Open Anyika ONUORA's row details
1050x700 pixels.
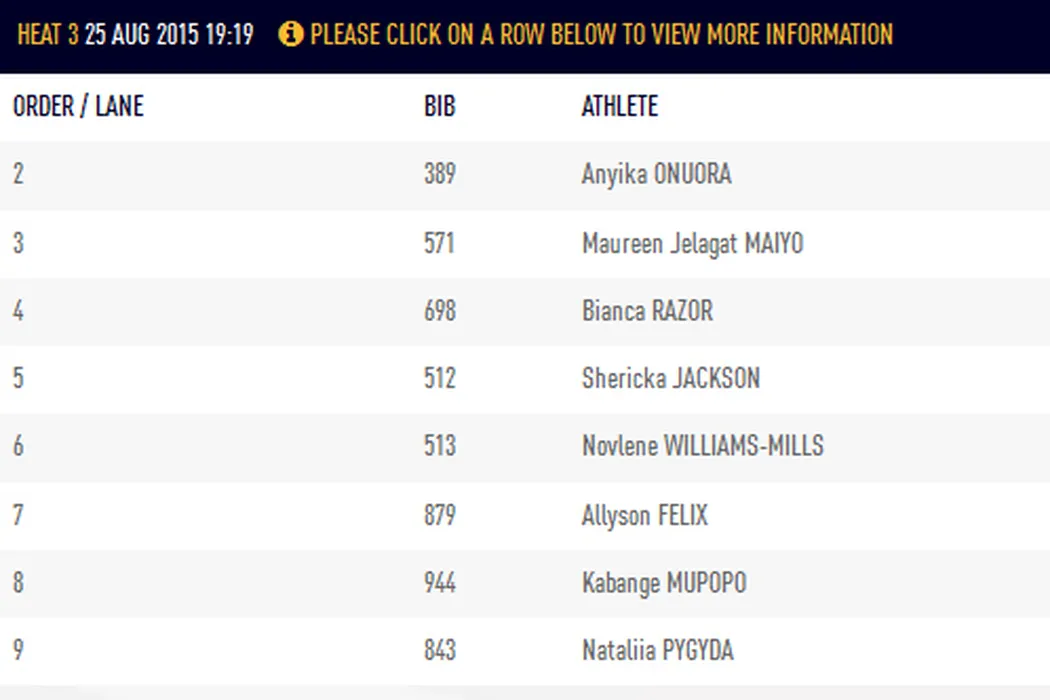[656, 174]
